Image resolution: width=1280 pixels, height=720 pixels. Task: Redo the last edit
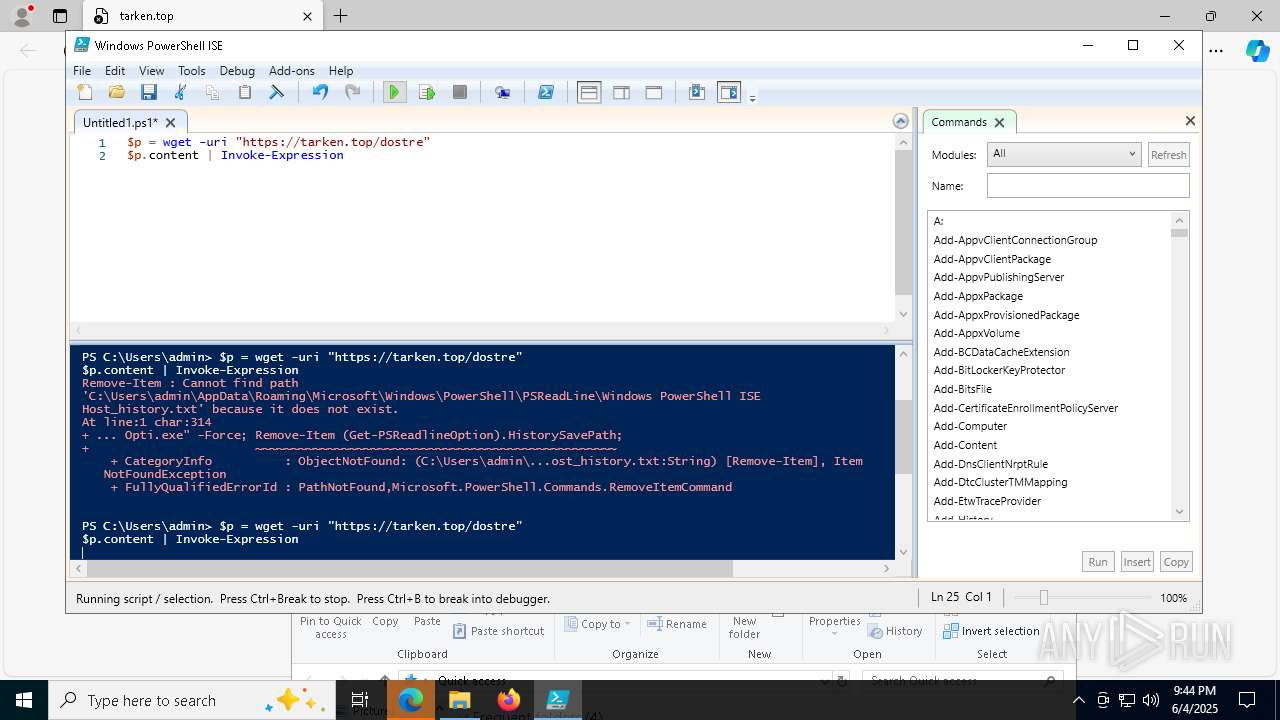(x=352, y=92)
